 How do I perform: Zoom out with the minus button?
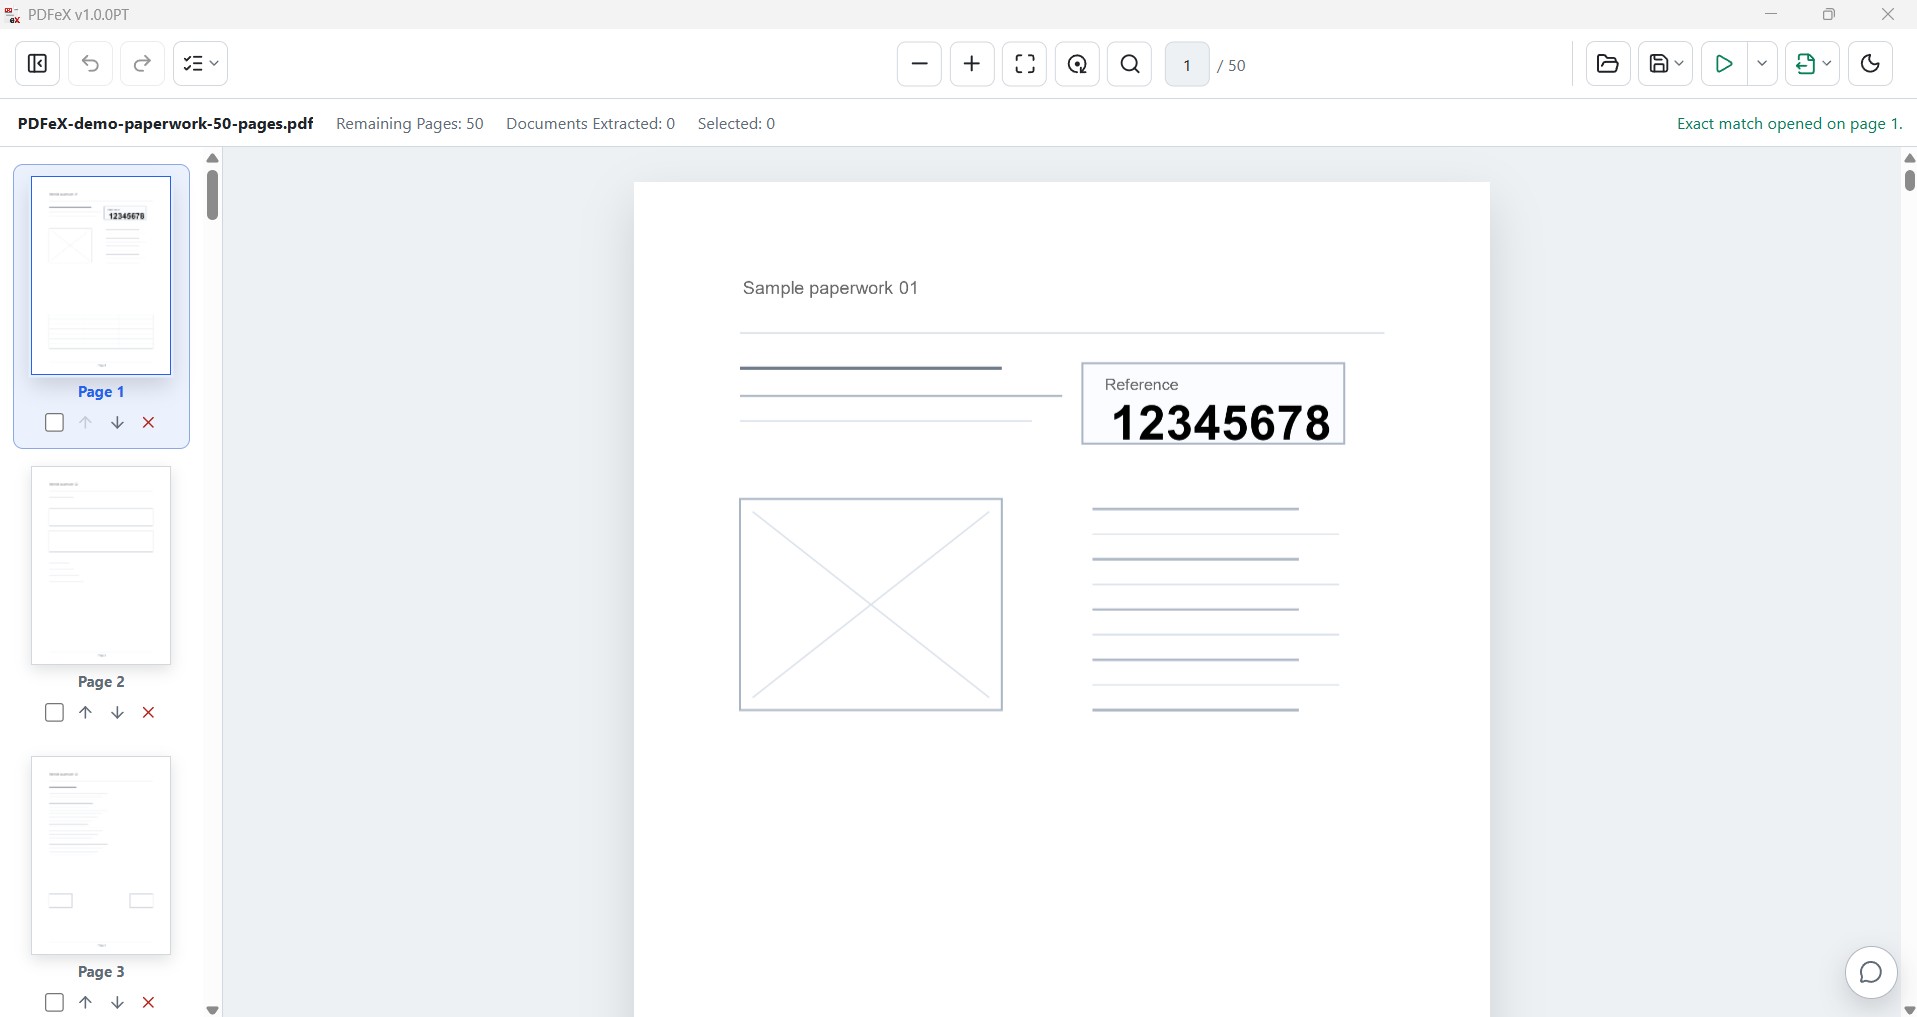click(x=919, y=64)
